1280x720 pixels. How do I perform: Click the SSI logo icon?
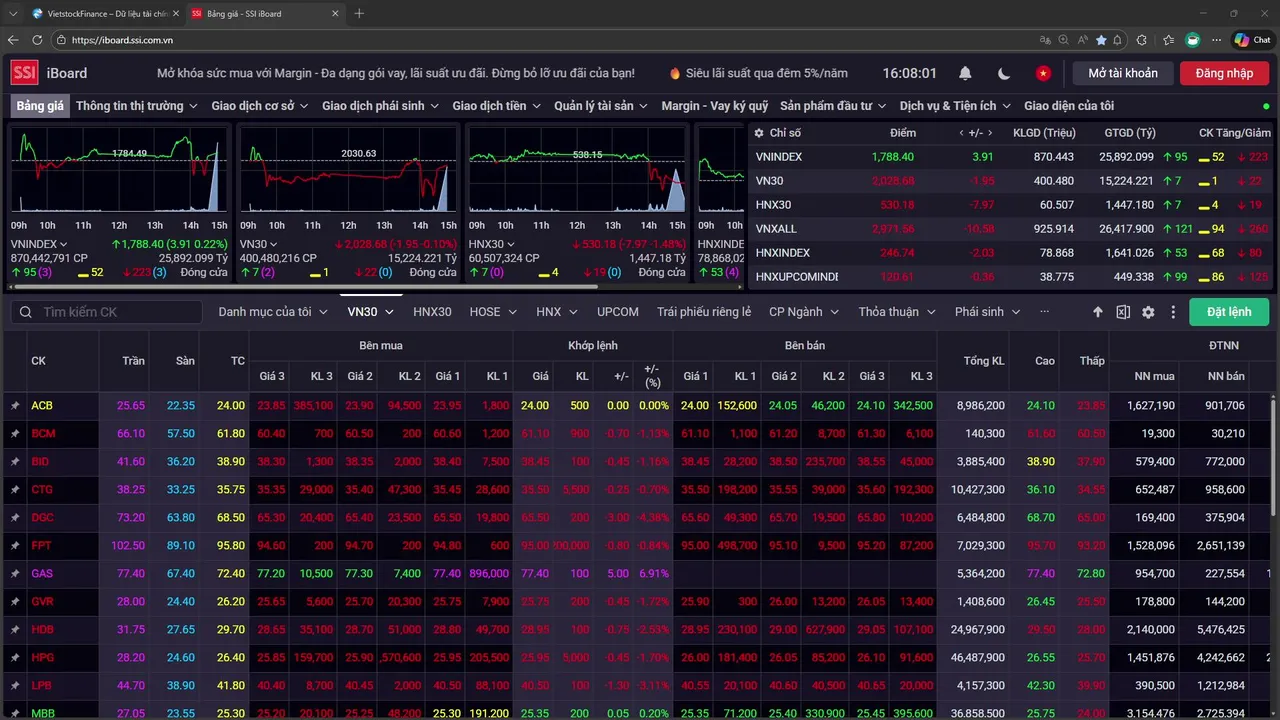tap(24, 73)
